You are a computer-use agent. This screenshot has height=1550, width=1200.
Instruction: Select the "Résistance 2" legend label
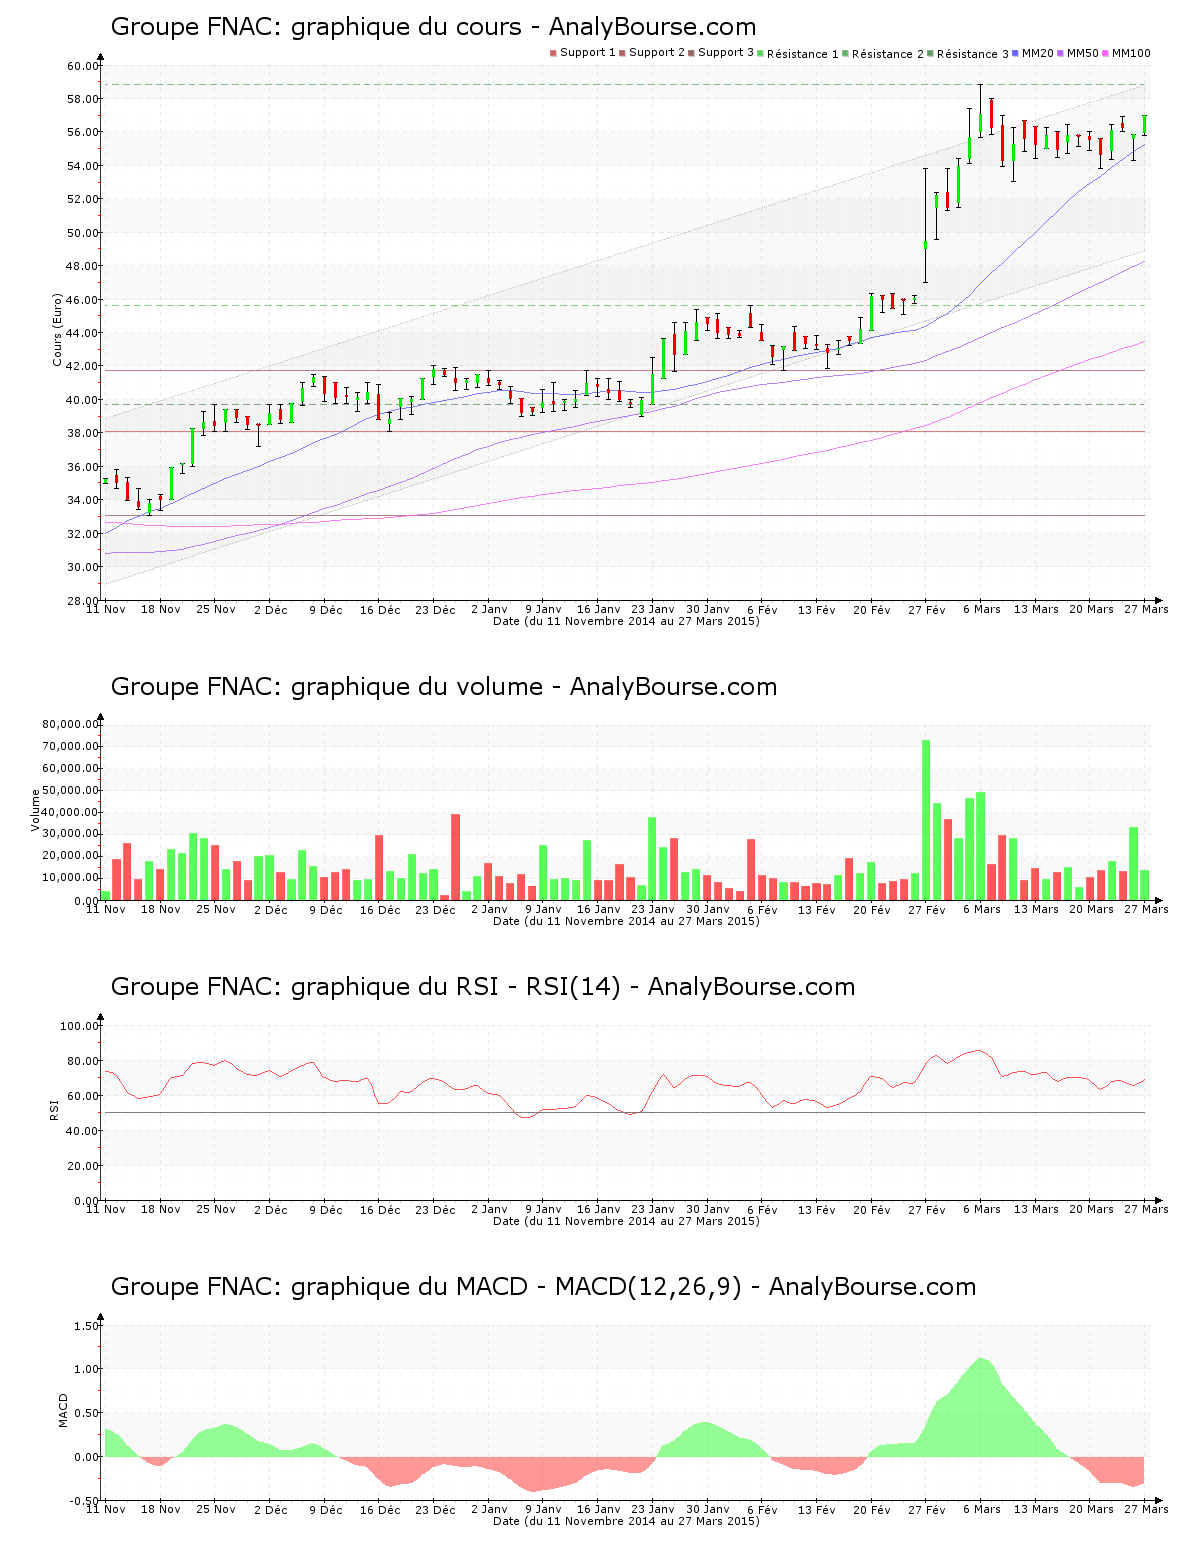point(888,53)
